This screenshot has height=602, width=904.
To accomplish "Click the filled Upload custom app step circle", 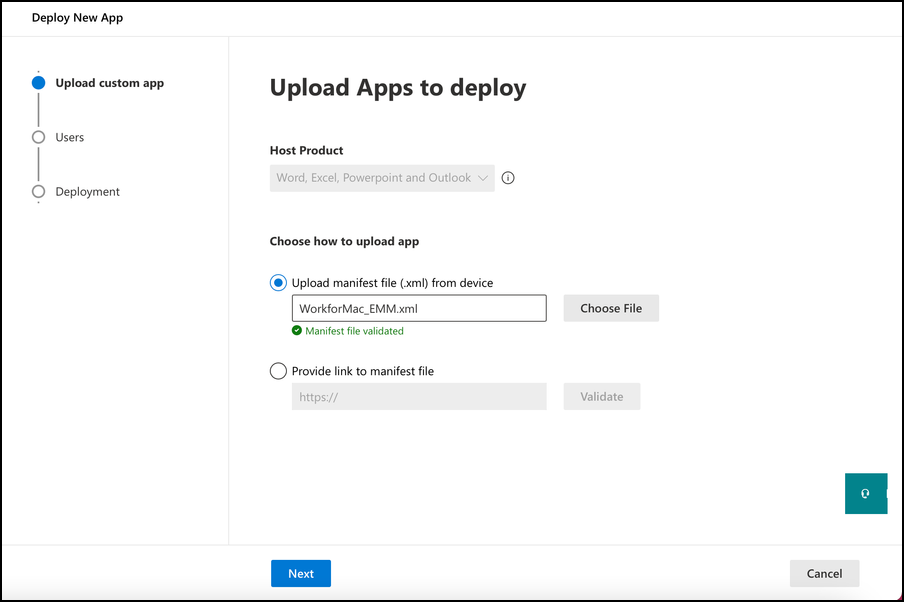I will point(38,83).
